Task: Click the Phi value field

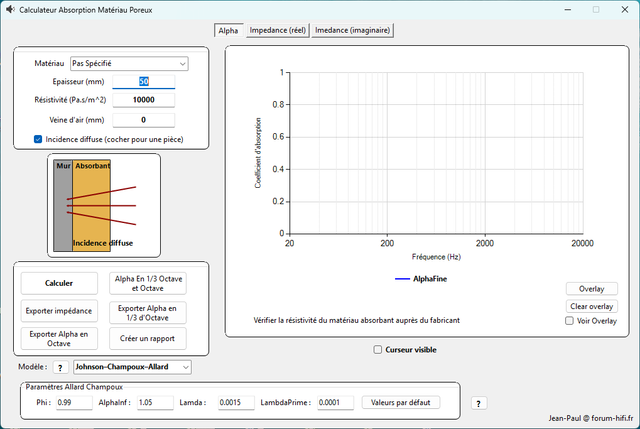Action: click(x=74, y=402)
